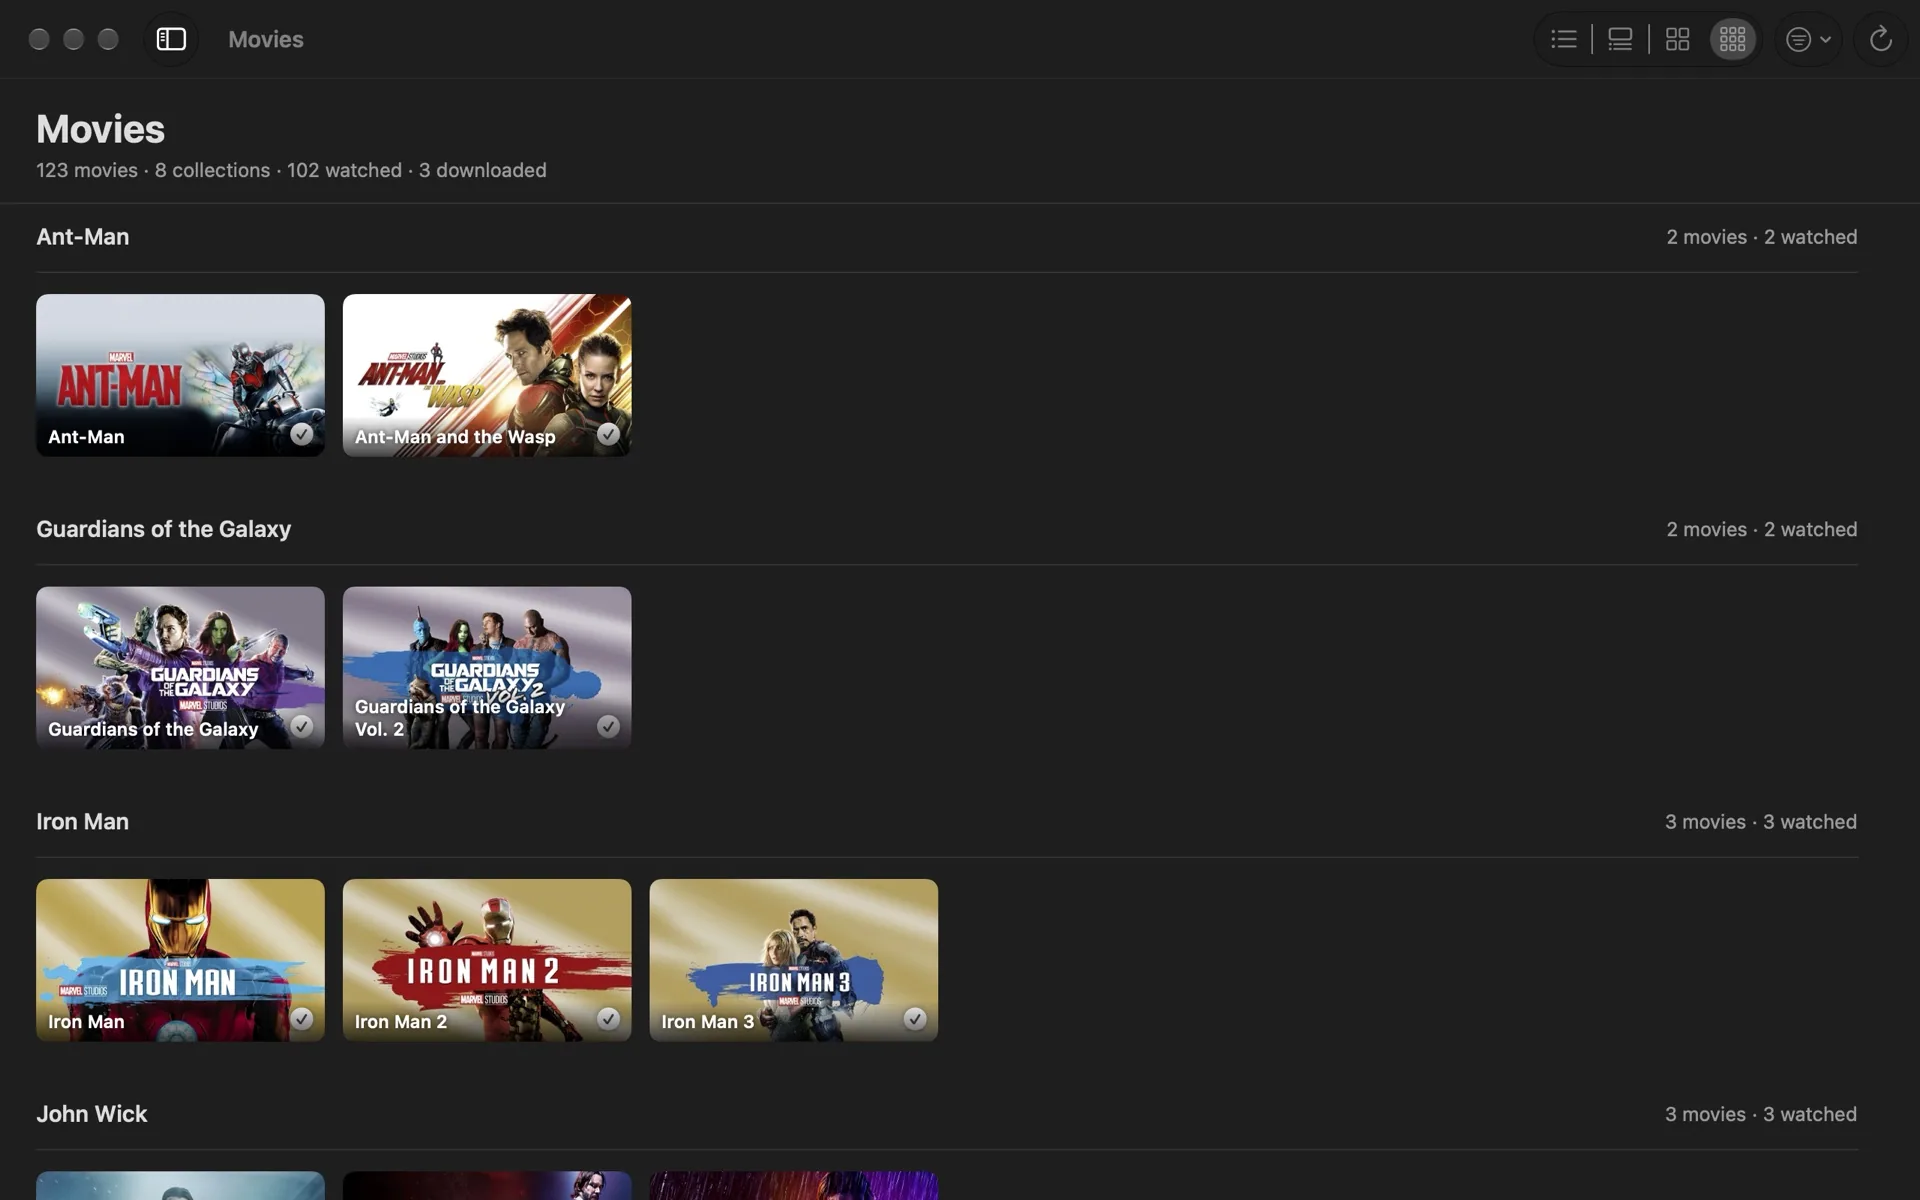Open Guardians of the Galaxy Vol. 2 poster
Screen dimensions: 1920x1200
tap(487, 668)
